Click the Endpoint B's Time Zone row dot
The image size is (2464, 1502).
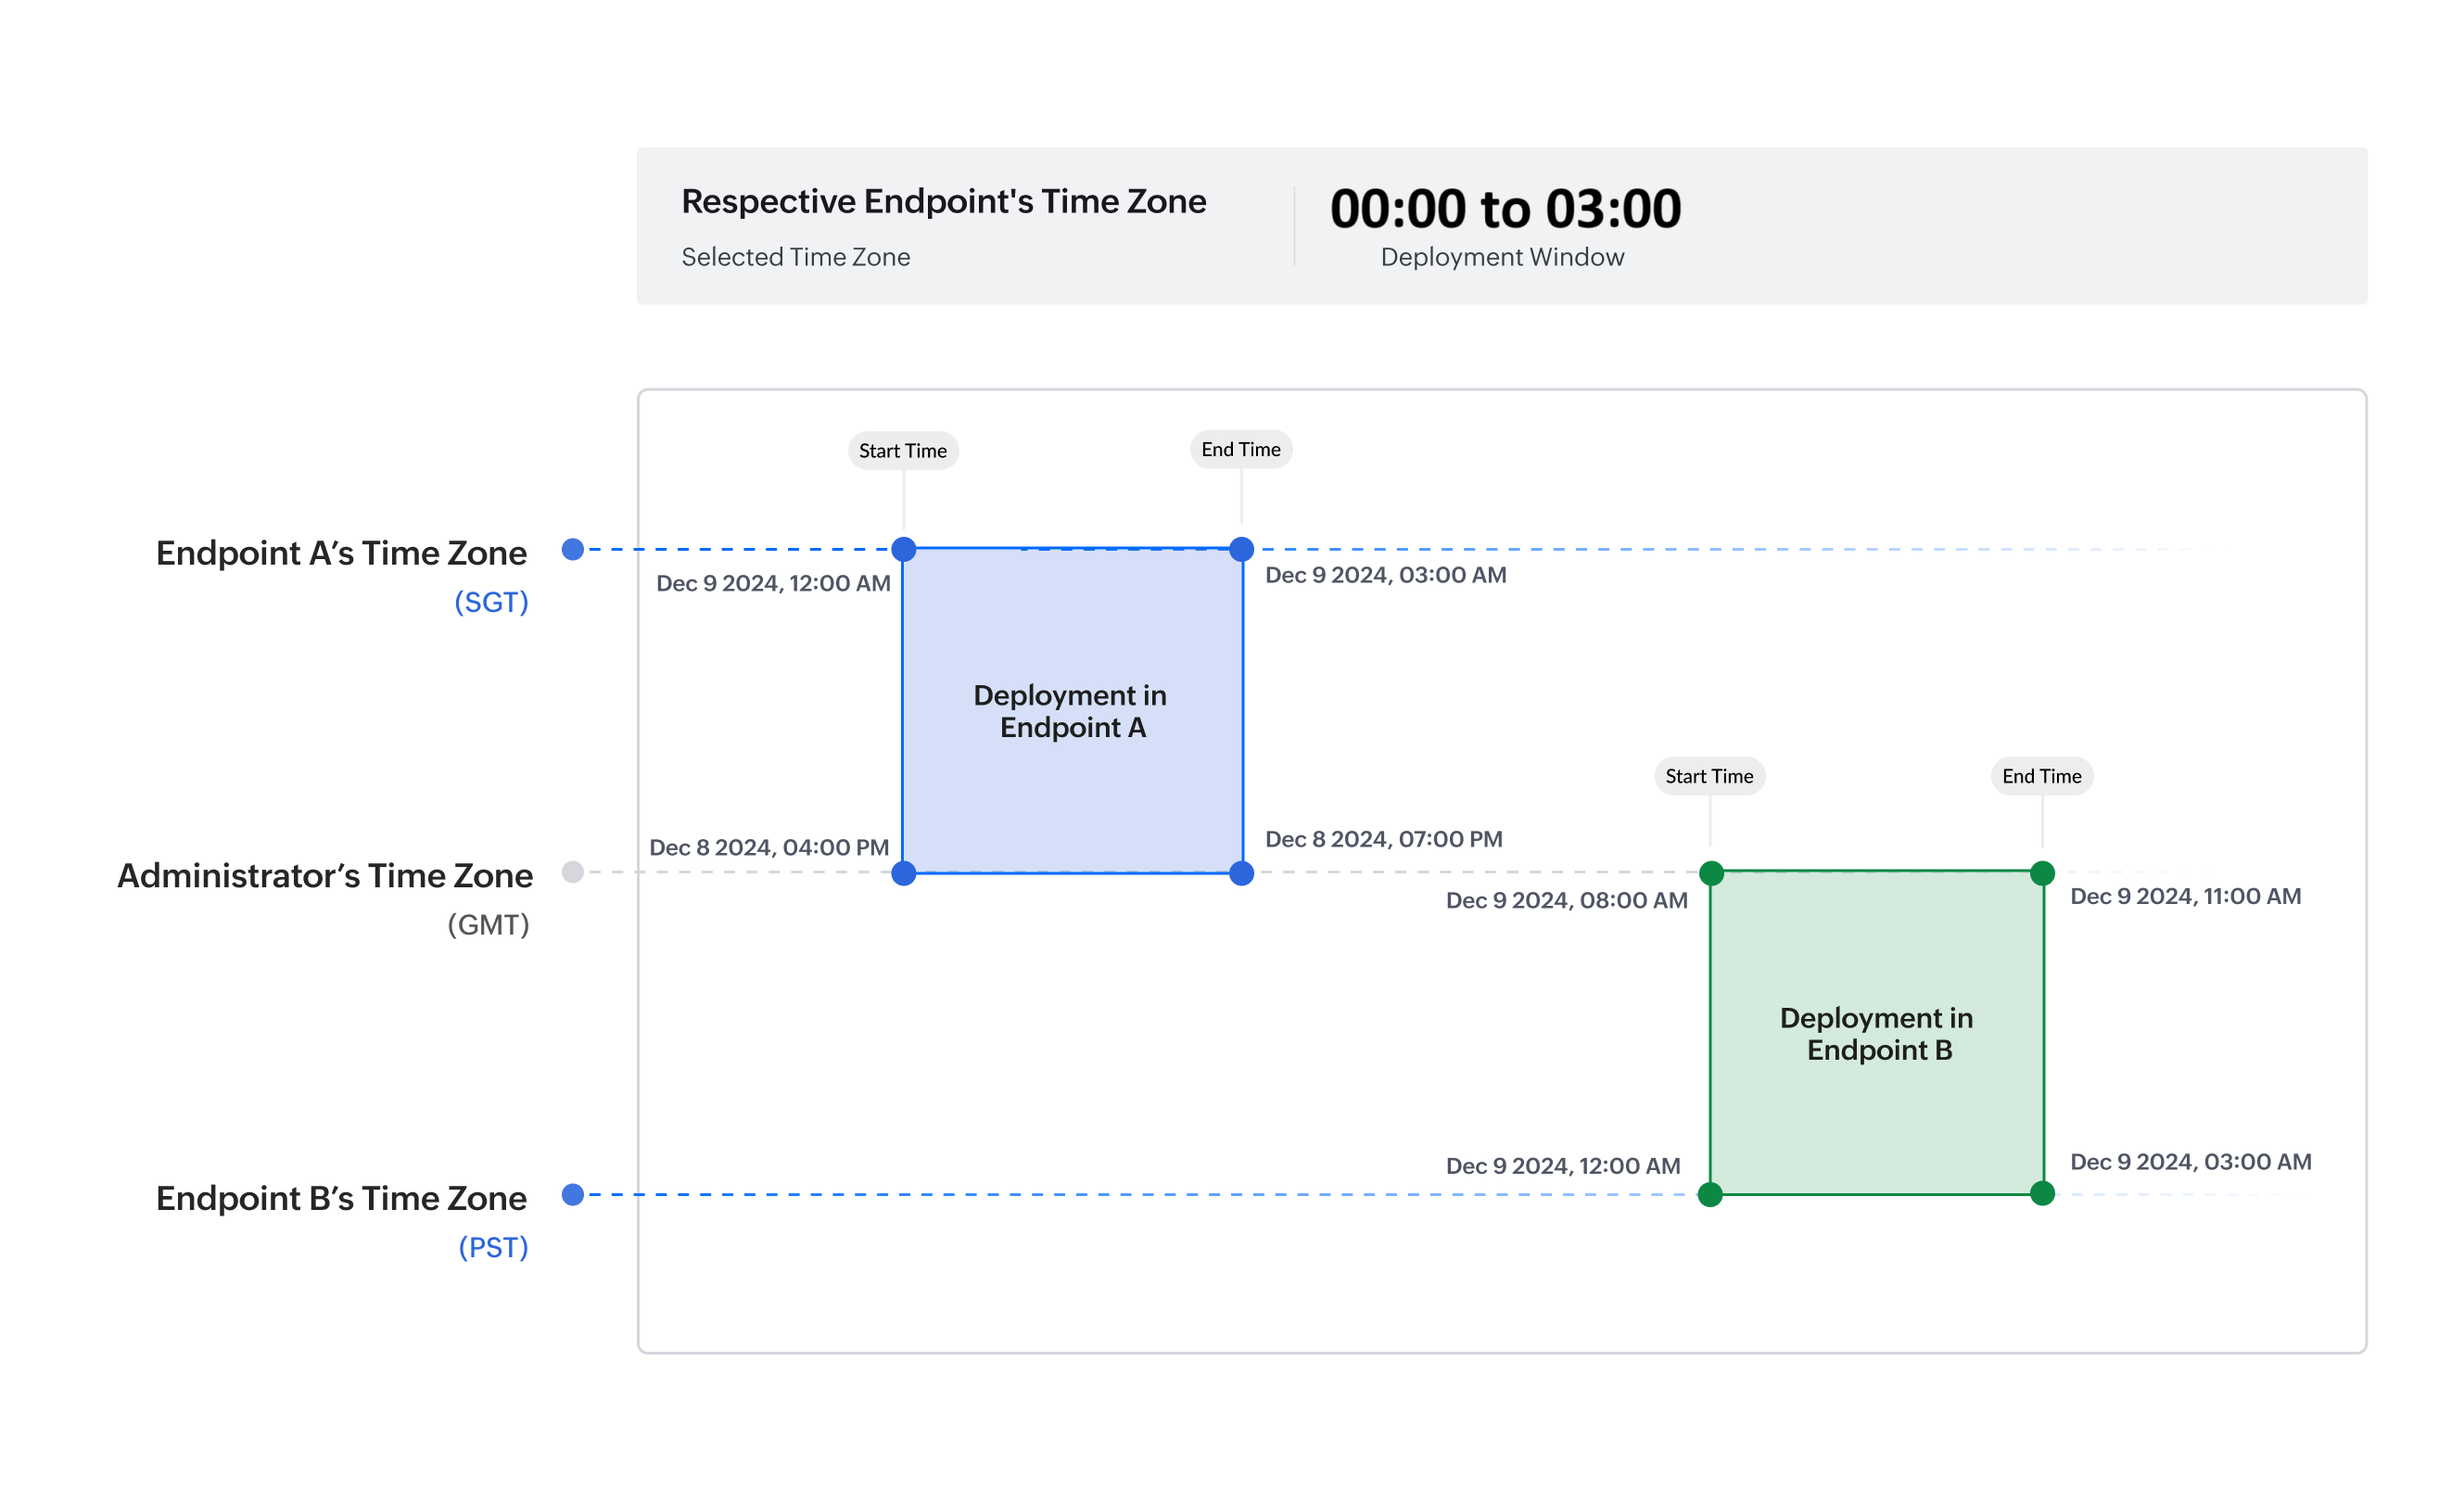coord(573,1194)
